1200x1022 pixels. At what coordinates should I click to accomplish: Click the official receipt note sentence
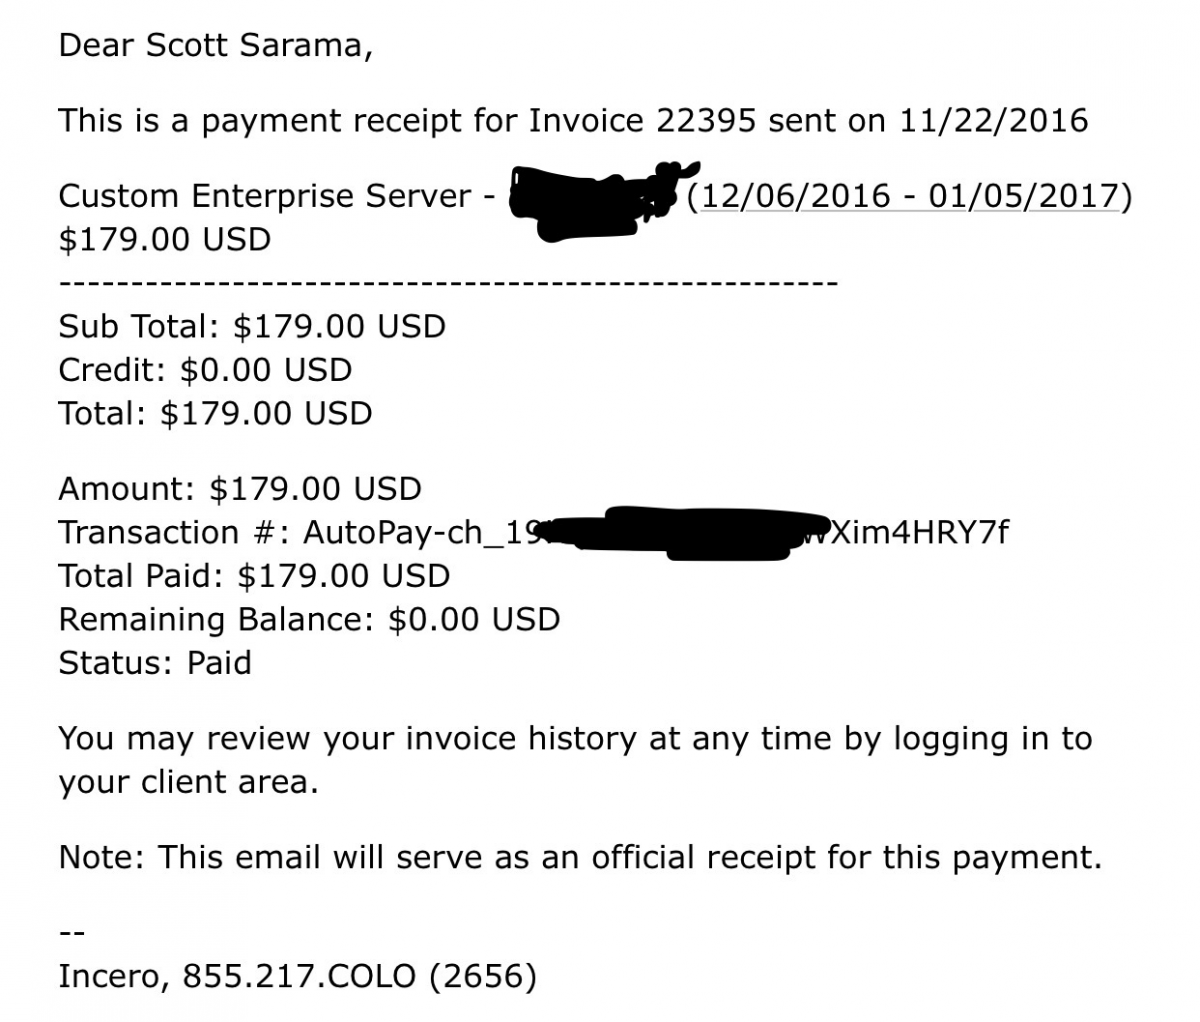tap(580, 858)
